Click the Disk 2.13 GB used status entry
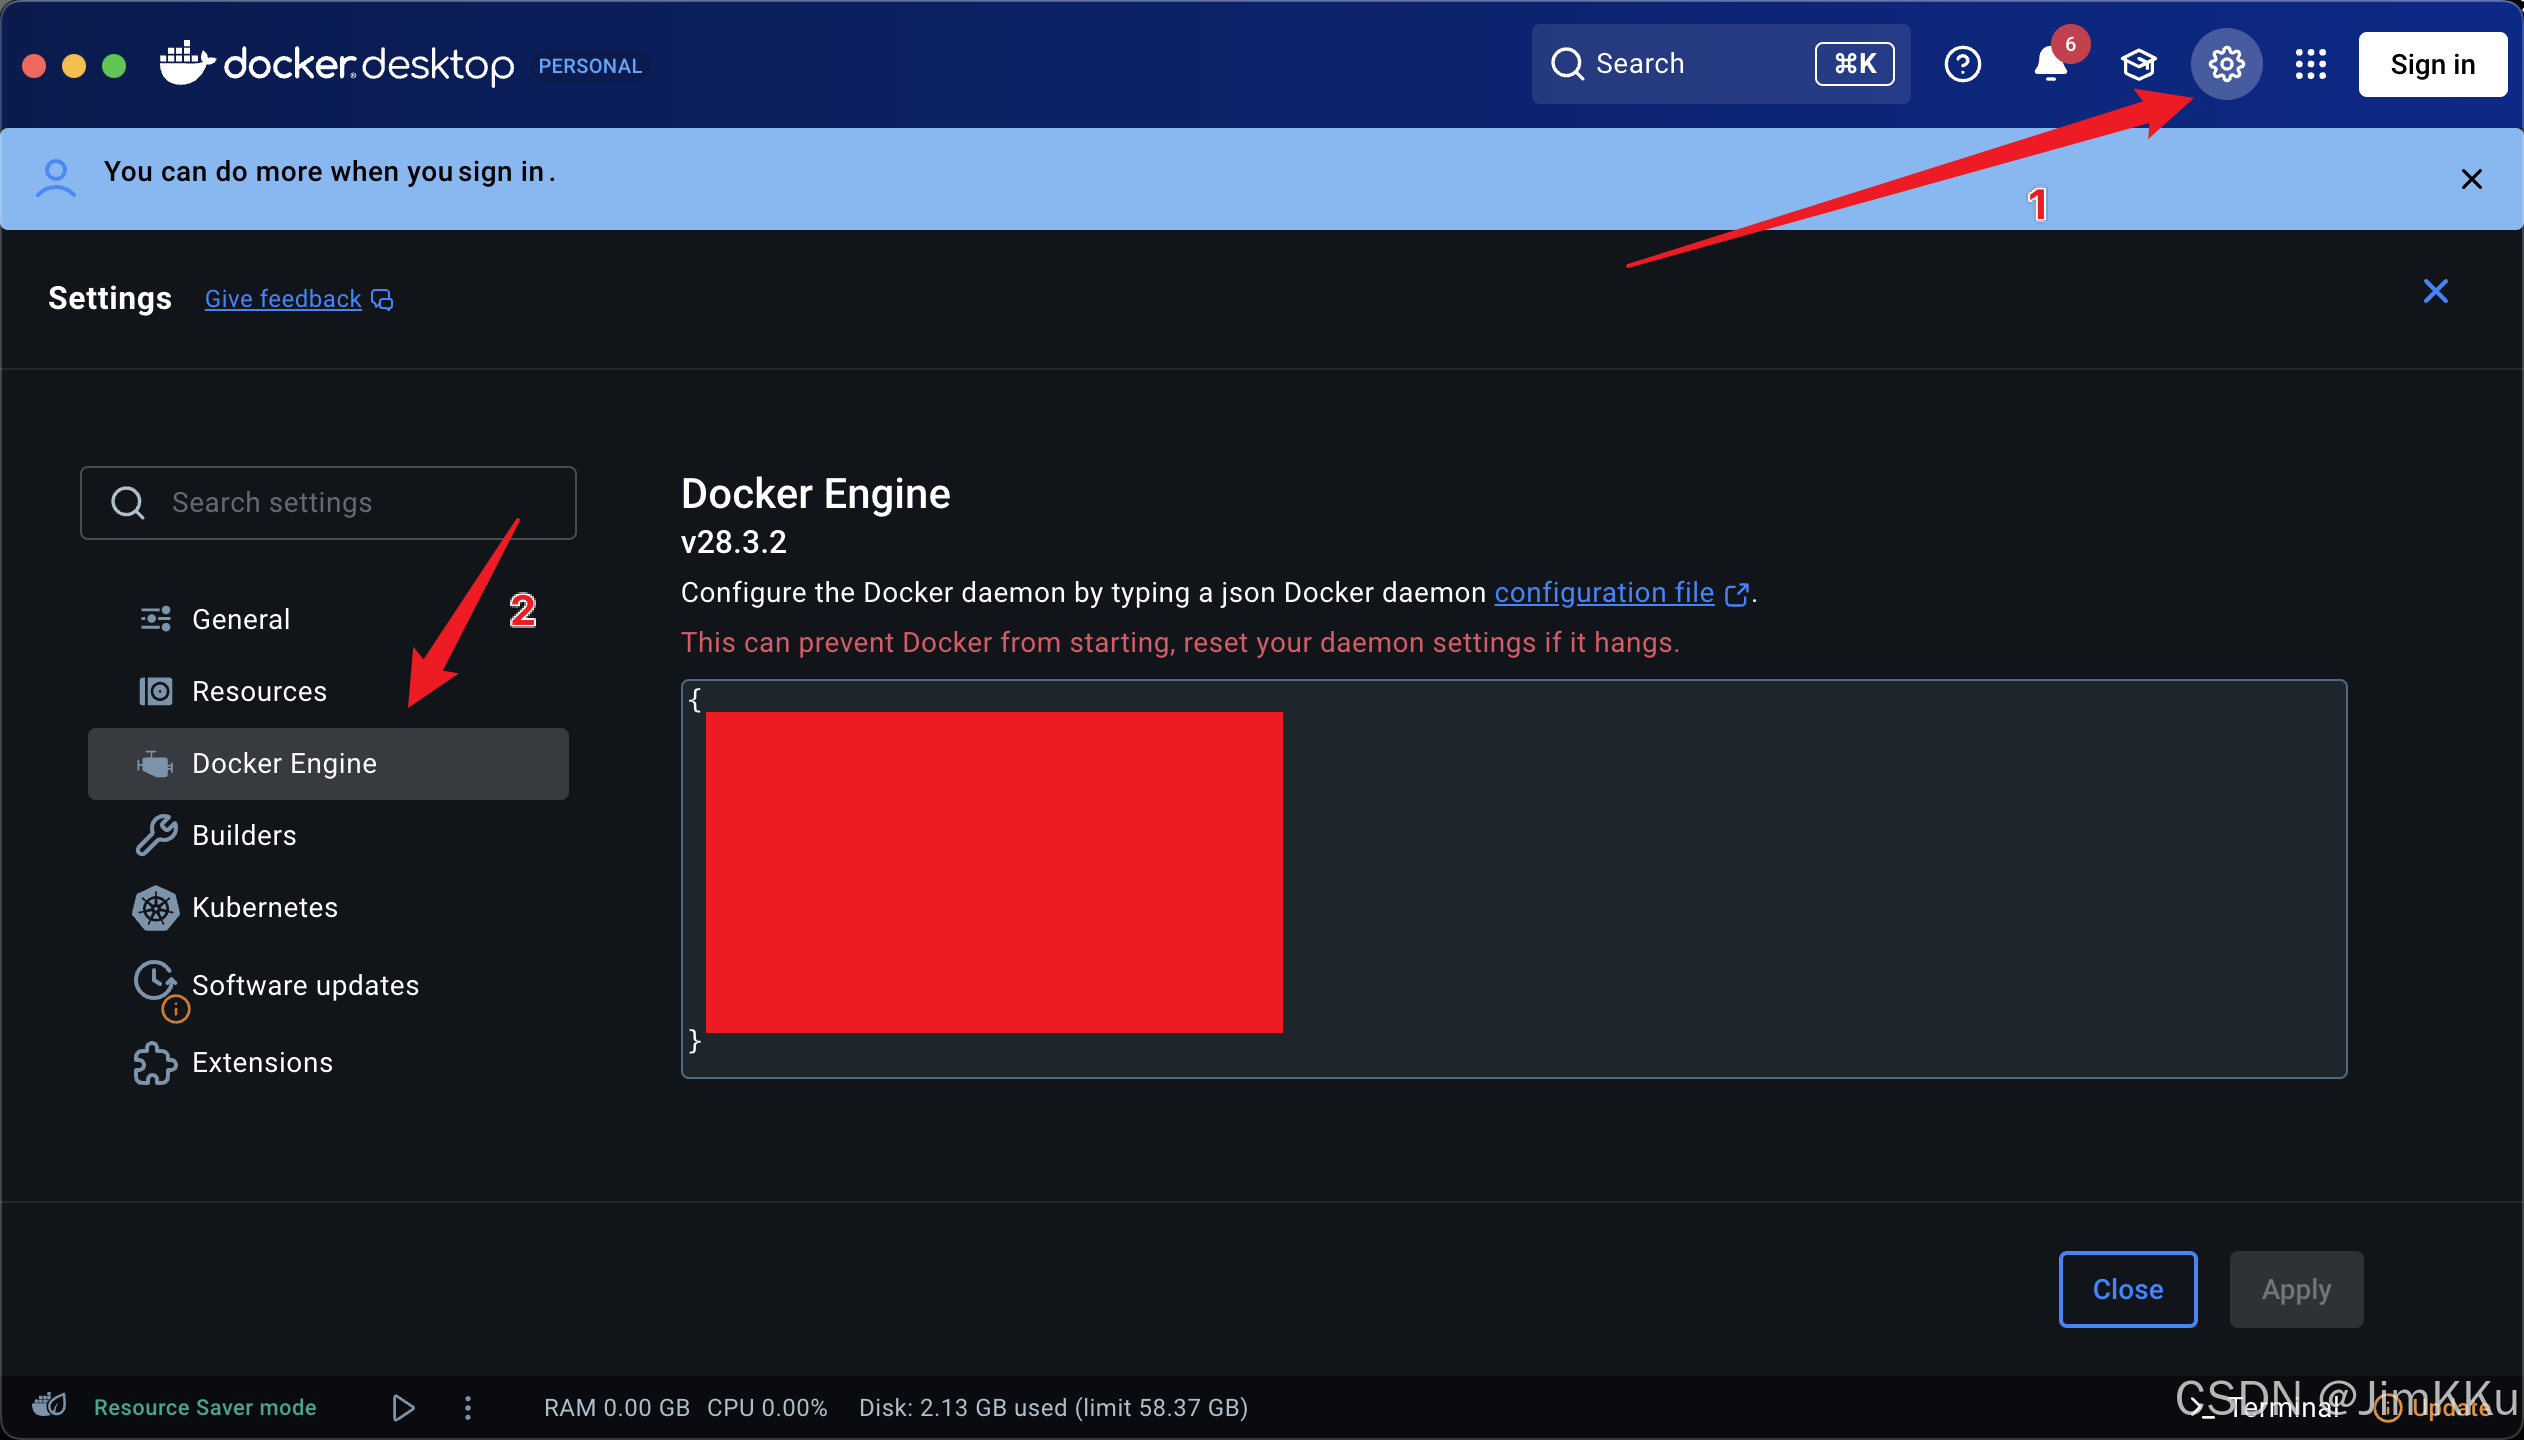 pyautogui.click(x=1054, y=1408)
